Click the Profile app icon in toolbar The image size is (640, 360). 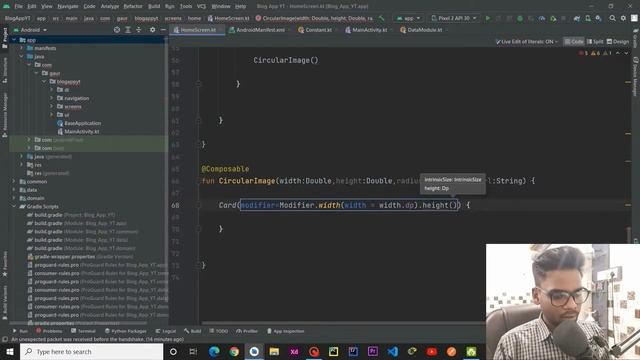click(x=542, y=18)
